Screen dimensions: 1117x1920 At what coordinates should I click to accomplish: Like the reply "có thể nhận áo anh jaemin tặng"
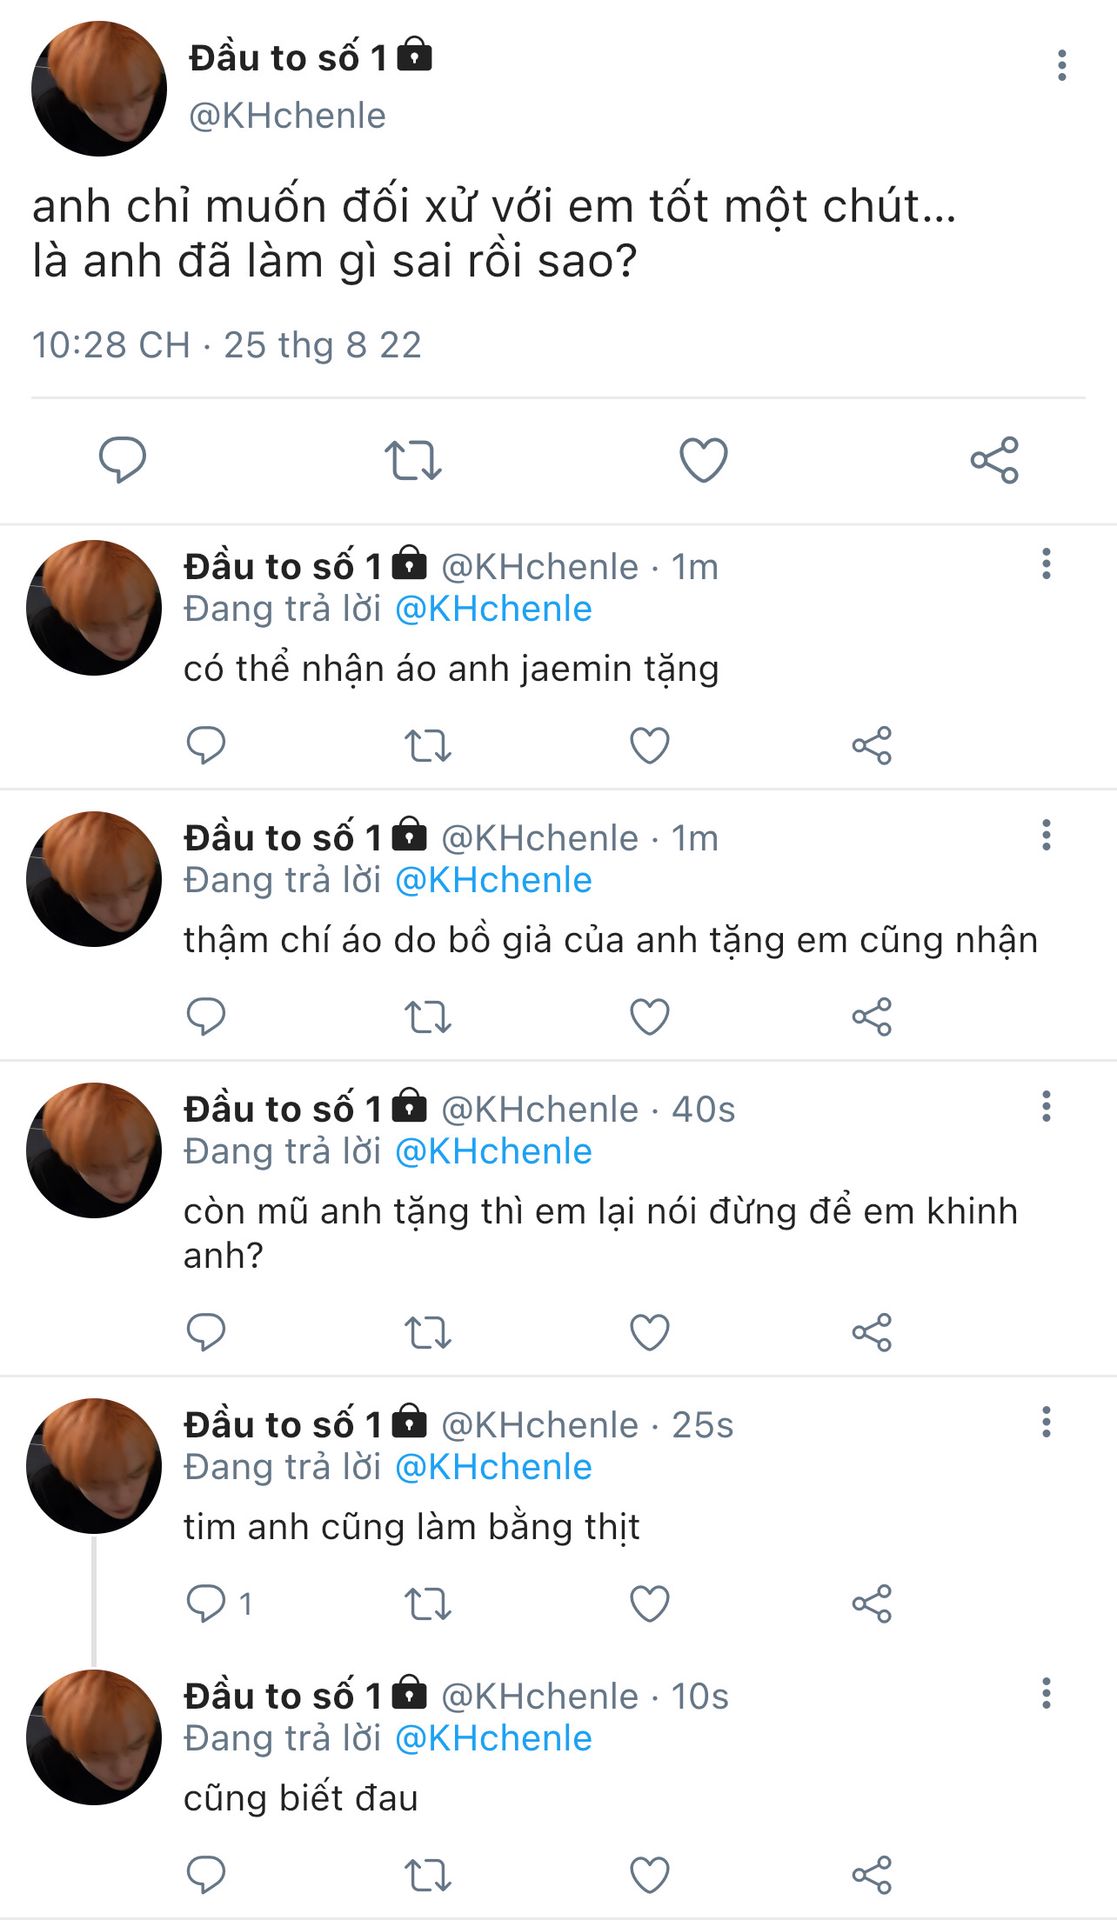coord(649,745)
